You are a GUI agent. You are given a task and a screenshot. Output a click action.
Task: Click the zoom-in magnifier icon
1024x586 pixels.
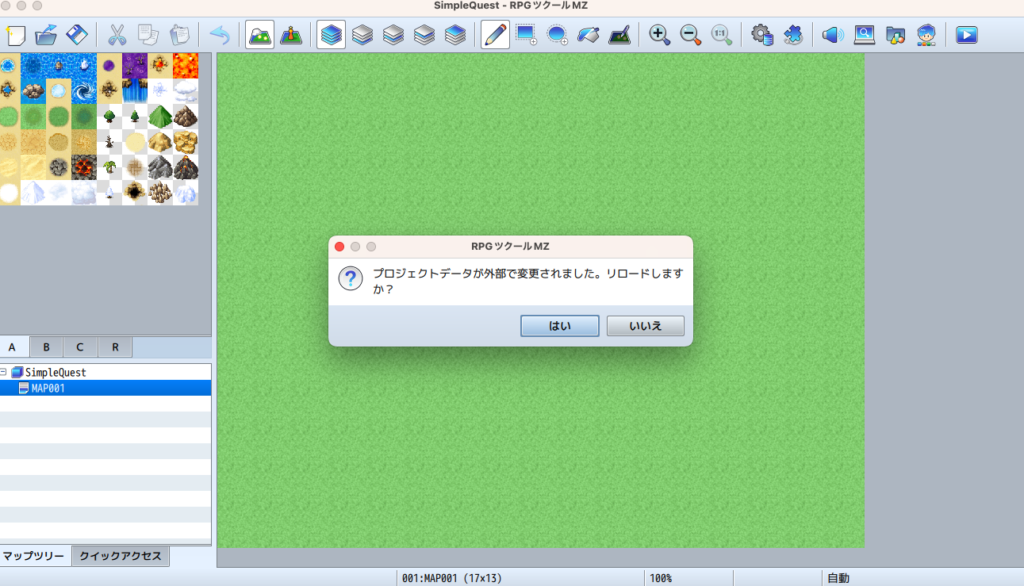659,35
